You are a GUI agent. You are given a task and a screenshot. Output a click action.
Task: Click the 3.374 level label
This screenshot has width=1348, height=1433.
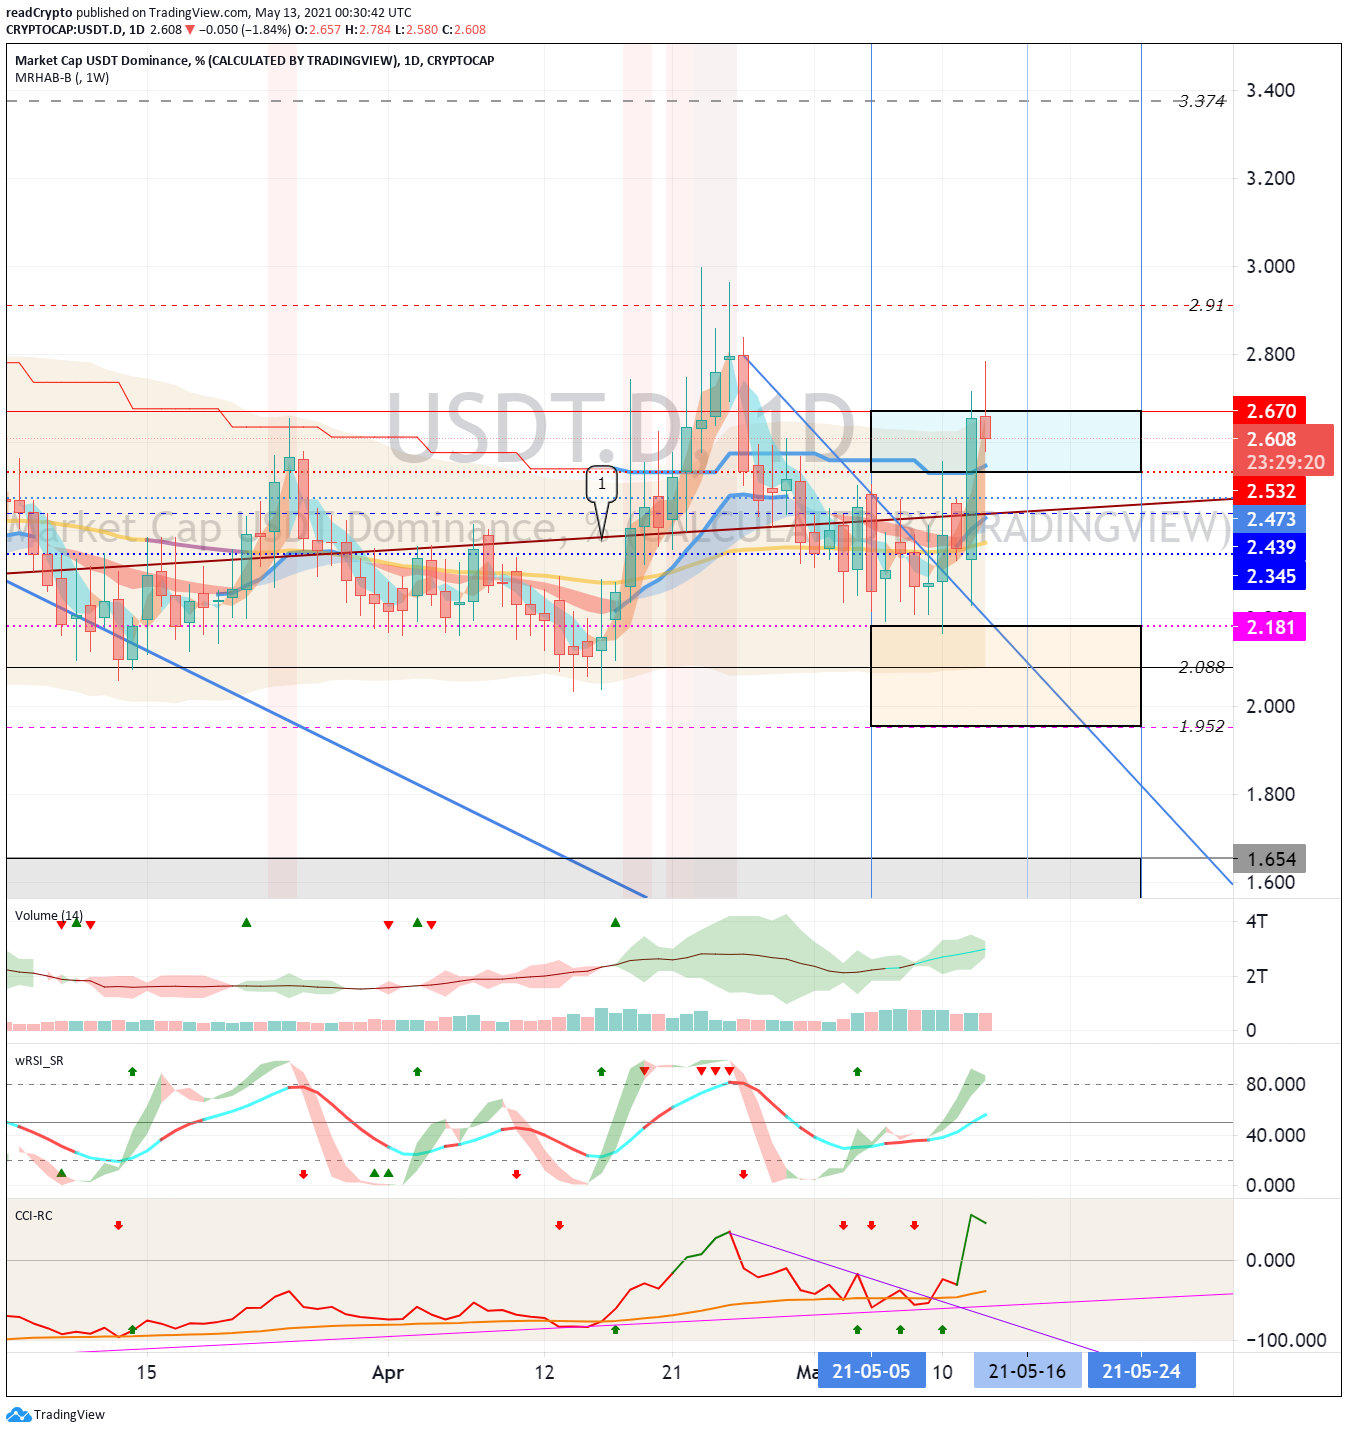click(1201, 101)
